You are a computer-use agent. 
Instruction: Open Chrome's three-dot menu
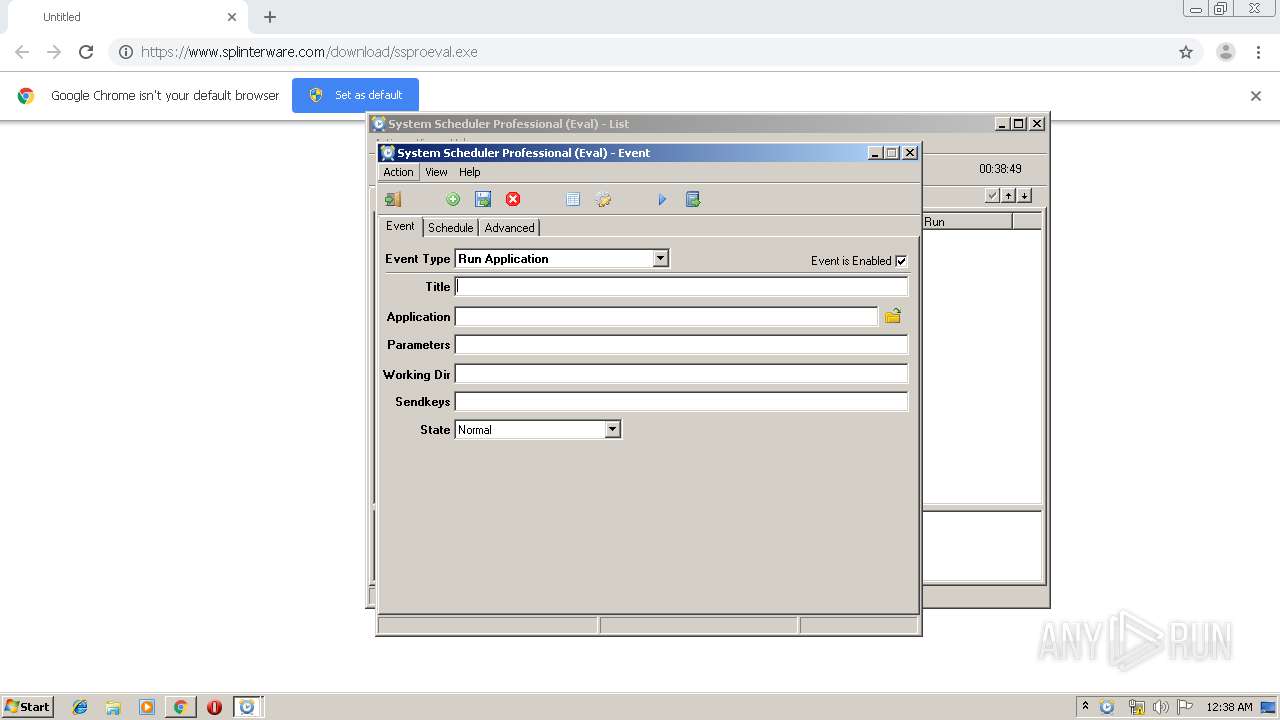tap(1259, 52)
